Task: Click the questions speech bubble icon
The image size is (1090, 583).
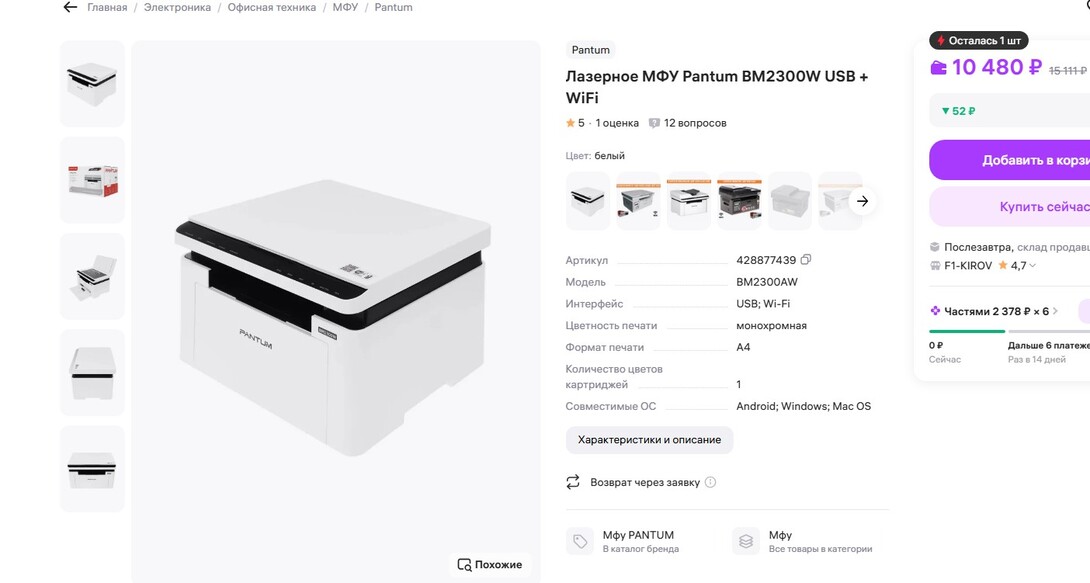Action: click(x=654, y=123)
